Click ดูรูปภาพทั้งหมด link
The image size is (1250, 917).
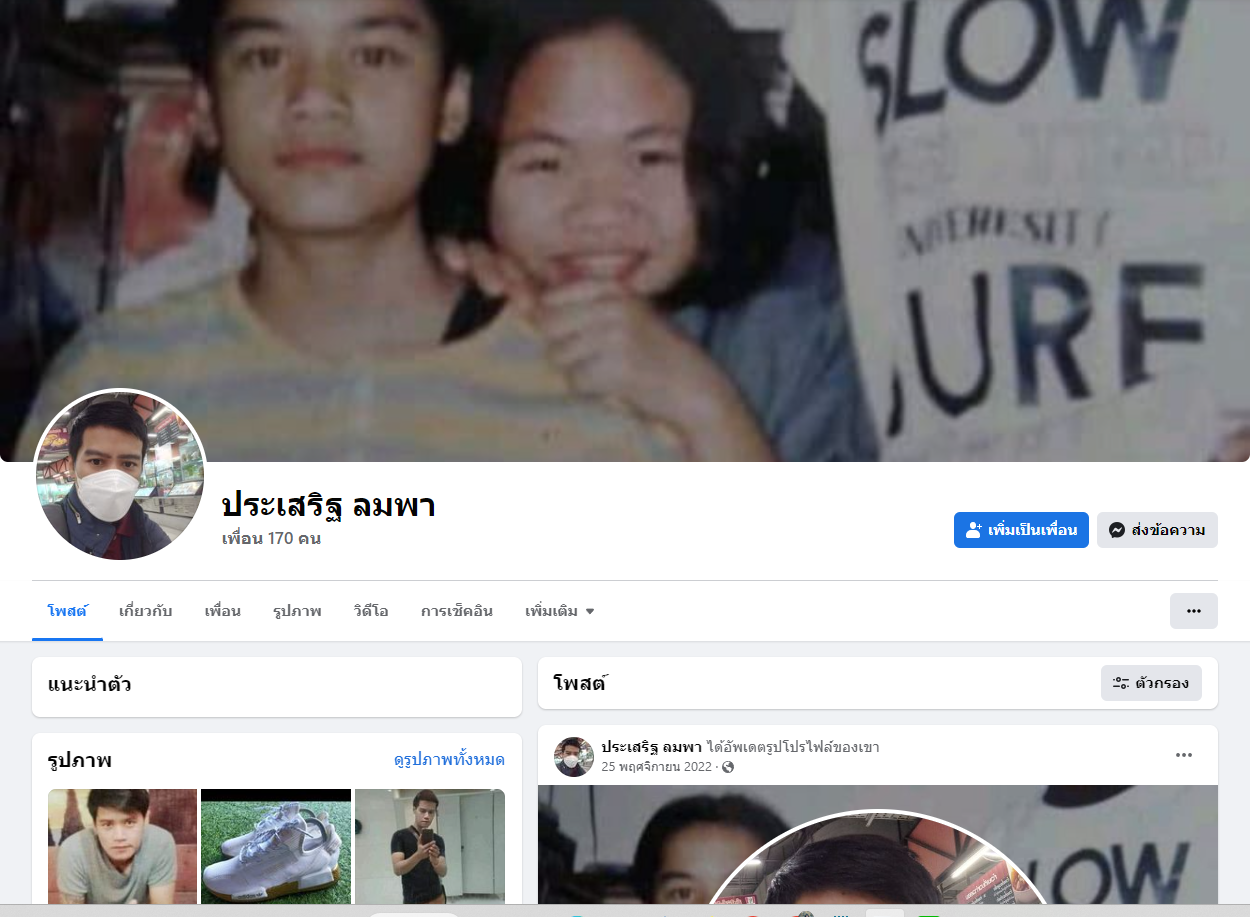[x=449, y=760]
